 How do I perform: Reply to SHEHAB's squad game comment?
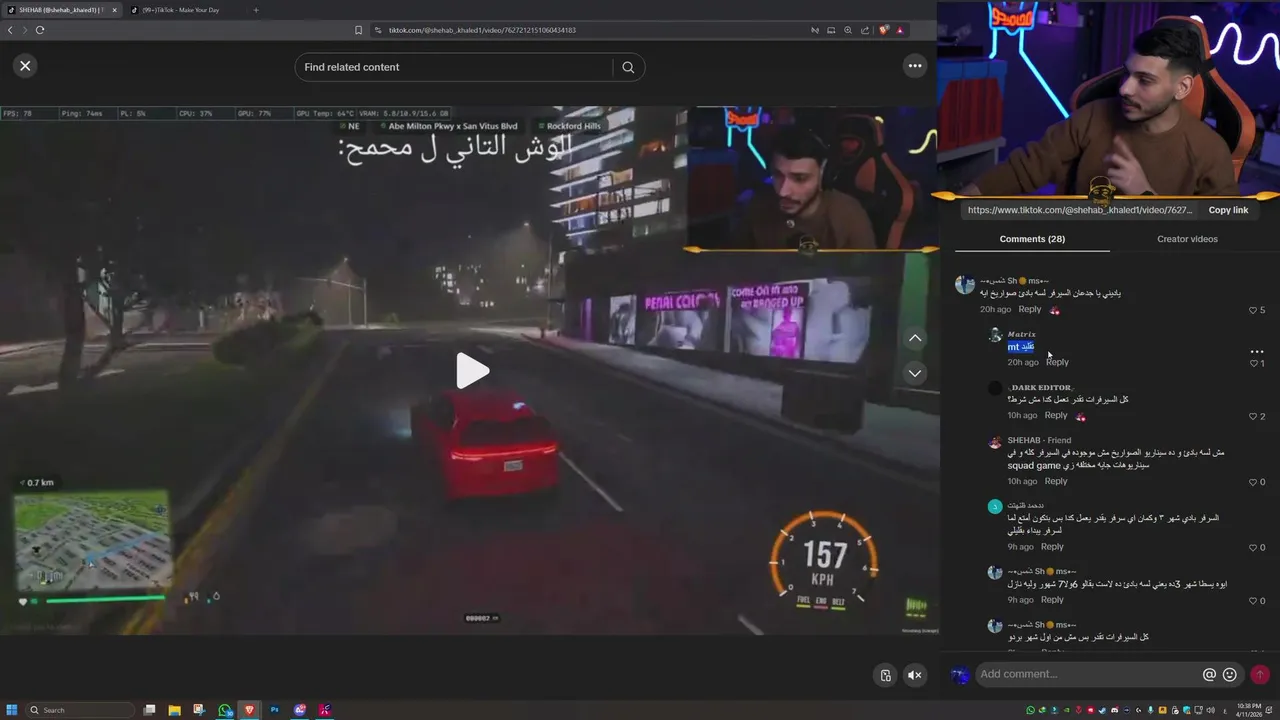(x=1056, y=481)
